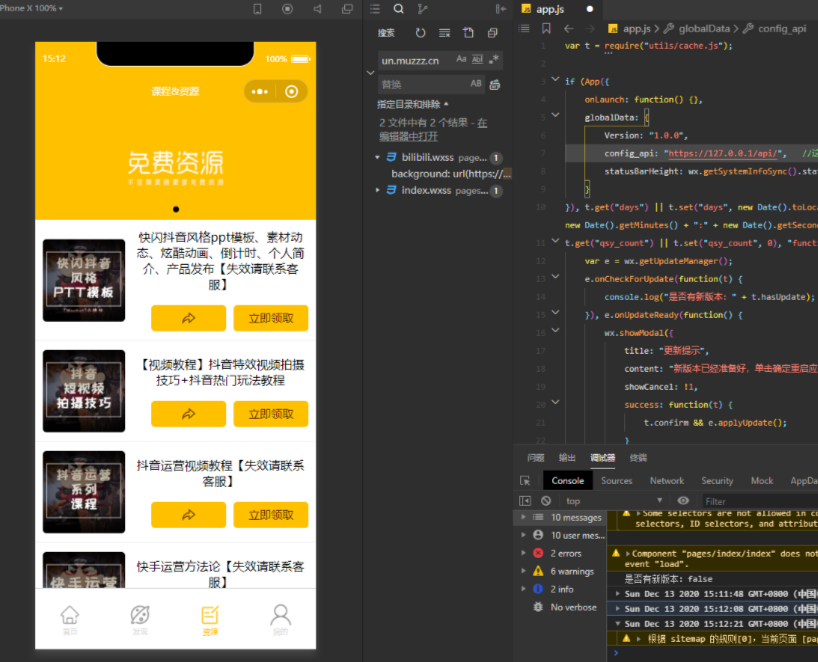Refresh the search results

(420, 33)
